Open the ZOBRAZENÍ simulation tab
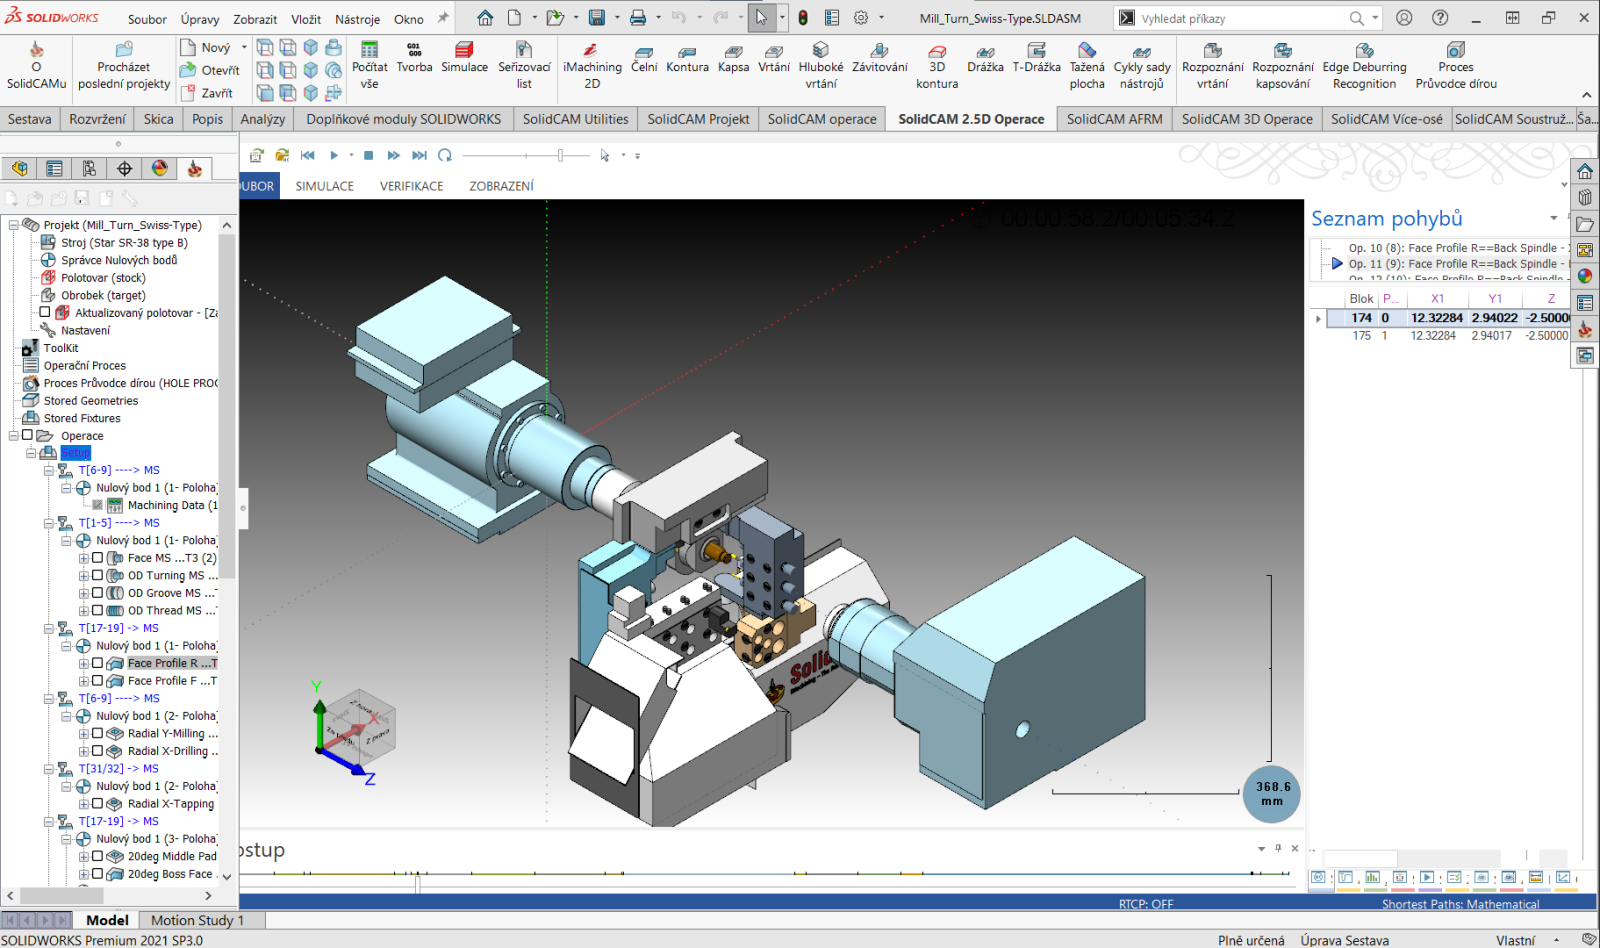The height and width of the screenshot is (948, 1600). (x=501, y=186)
